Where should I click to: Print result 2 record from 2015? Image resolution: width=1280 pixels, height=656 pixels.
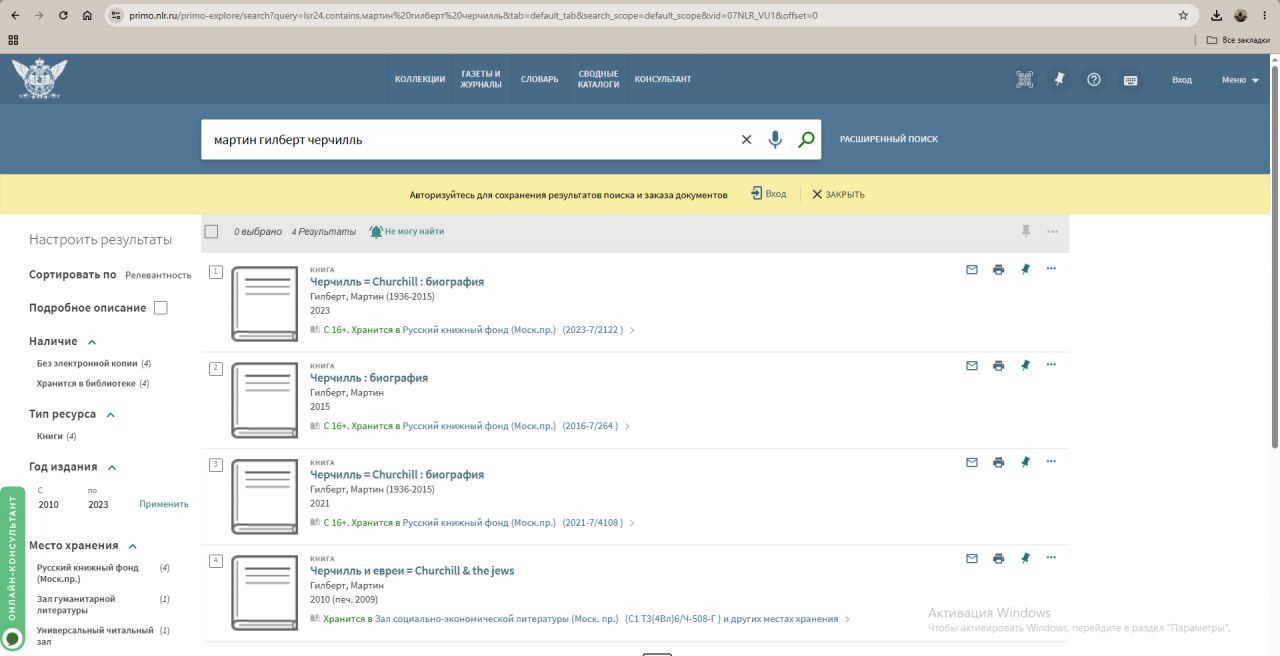998,366
